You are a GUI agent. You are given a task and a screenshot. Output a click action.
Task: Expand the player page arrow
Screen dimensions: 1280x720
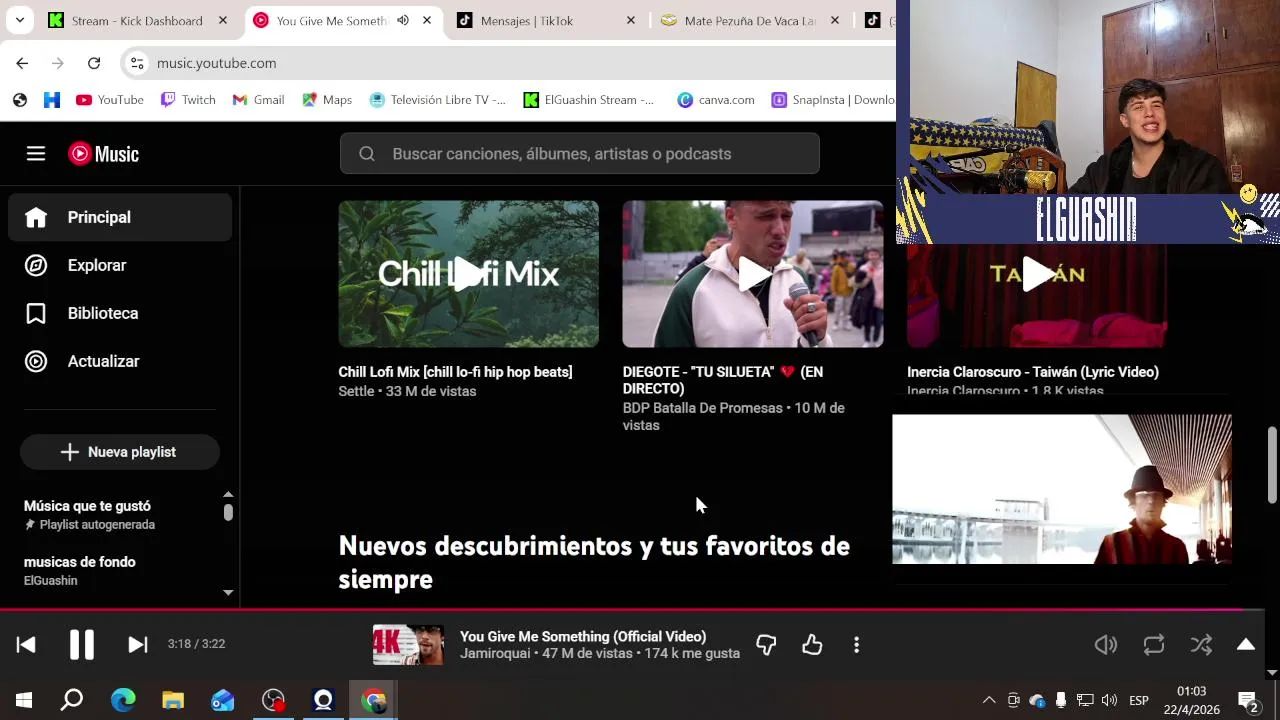(1246, 644)
